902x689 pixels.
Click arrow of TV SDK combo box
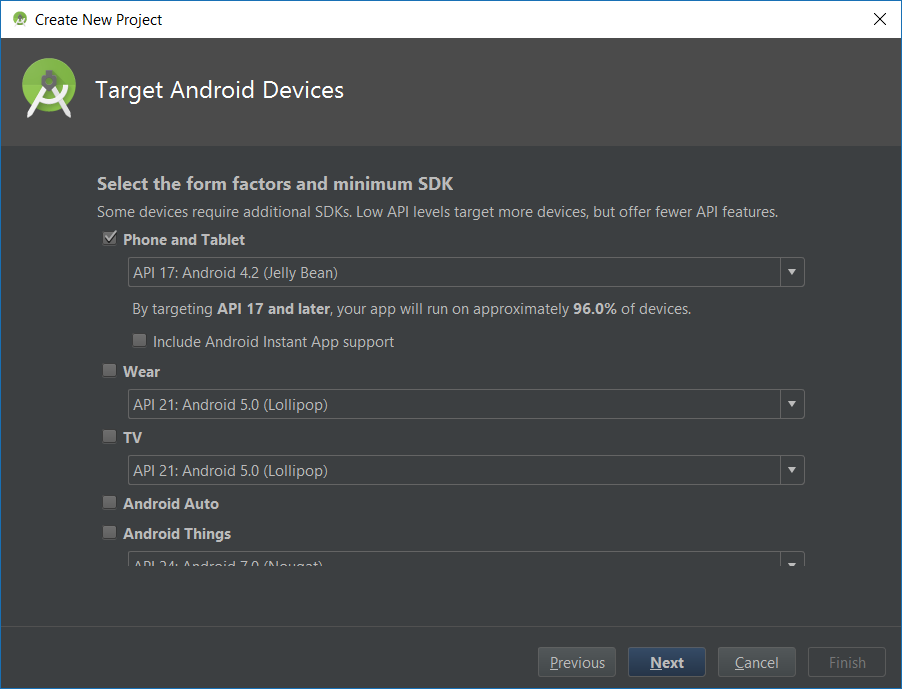792,470
